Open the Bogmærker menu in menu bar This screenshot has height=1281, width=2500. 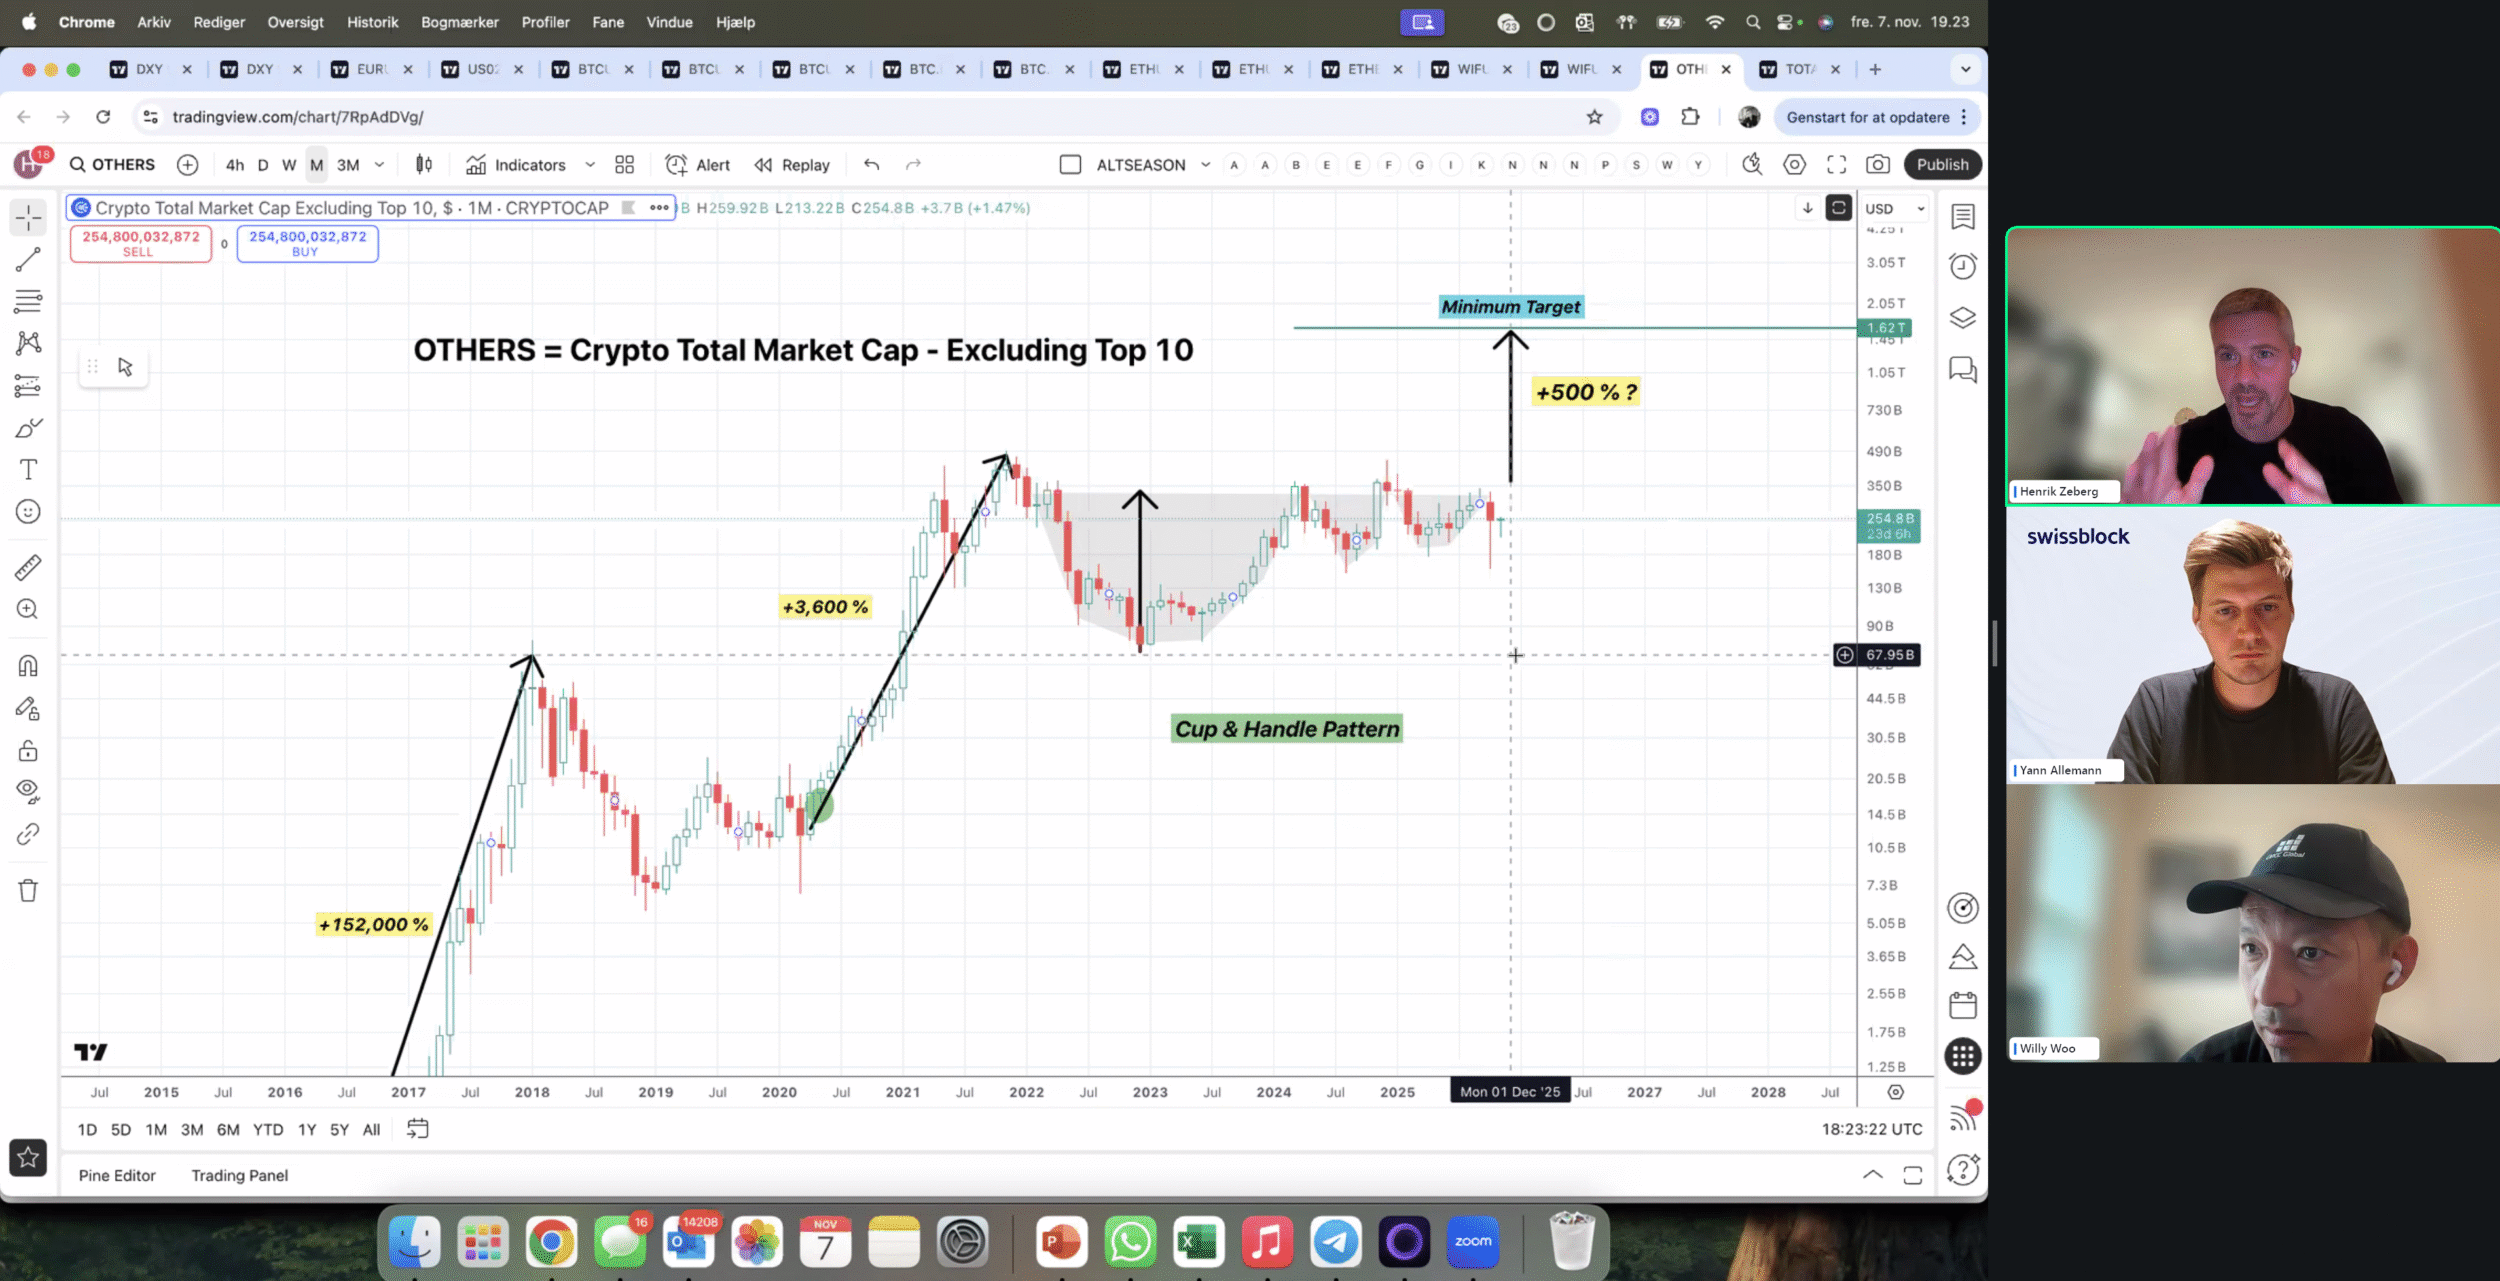[459, 22]
